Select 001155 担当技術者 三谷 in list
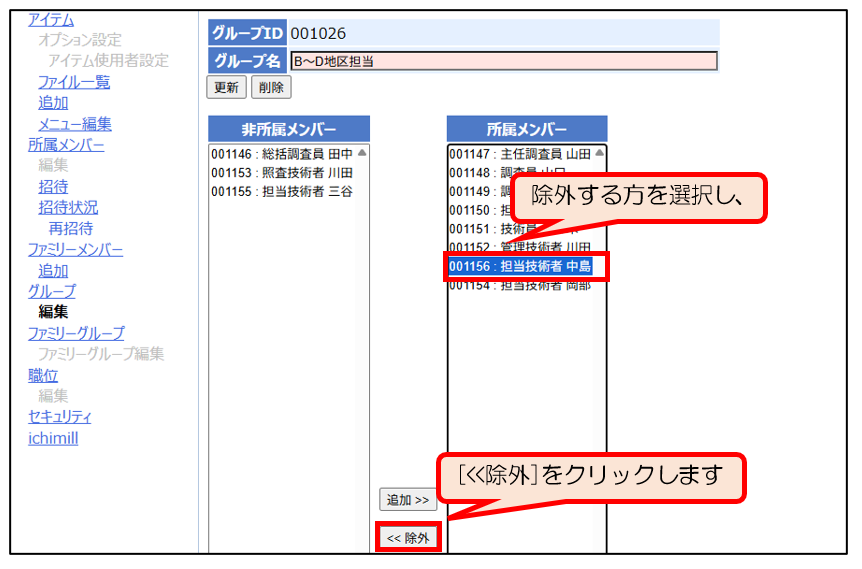Viewport: 862px width, 569px height. tap(281, 192)
